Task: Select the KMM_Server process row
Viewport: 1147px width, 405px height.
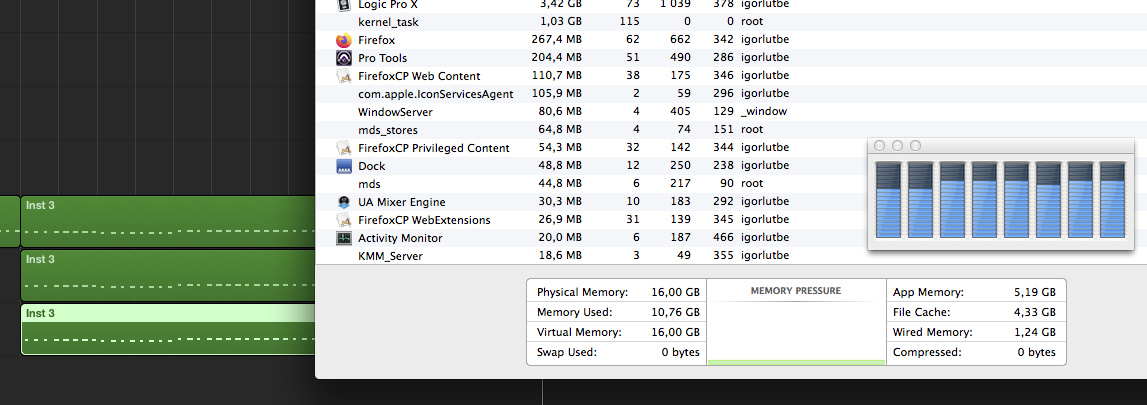Action: click(390, 256)
